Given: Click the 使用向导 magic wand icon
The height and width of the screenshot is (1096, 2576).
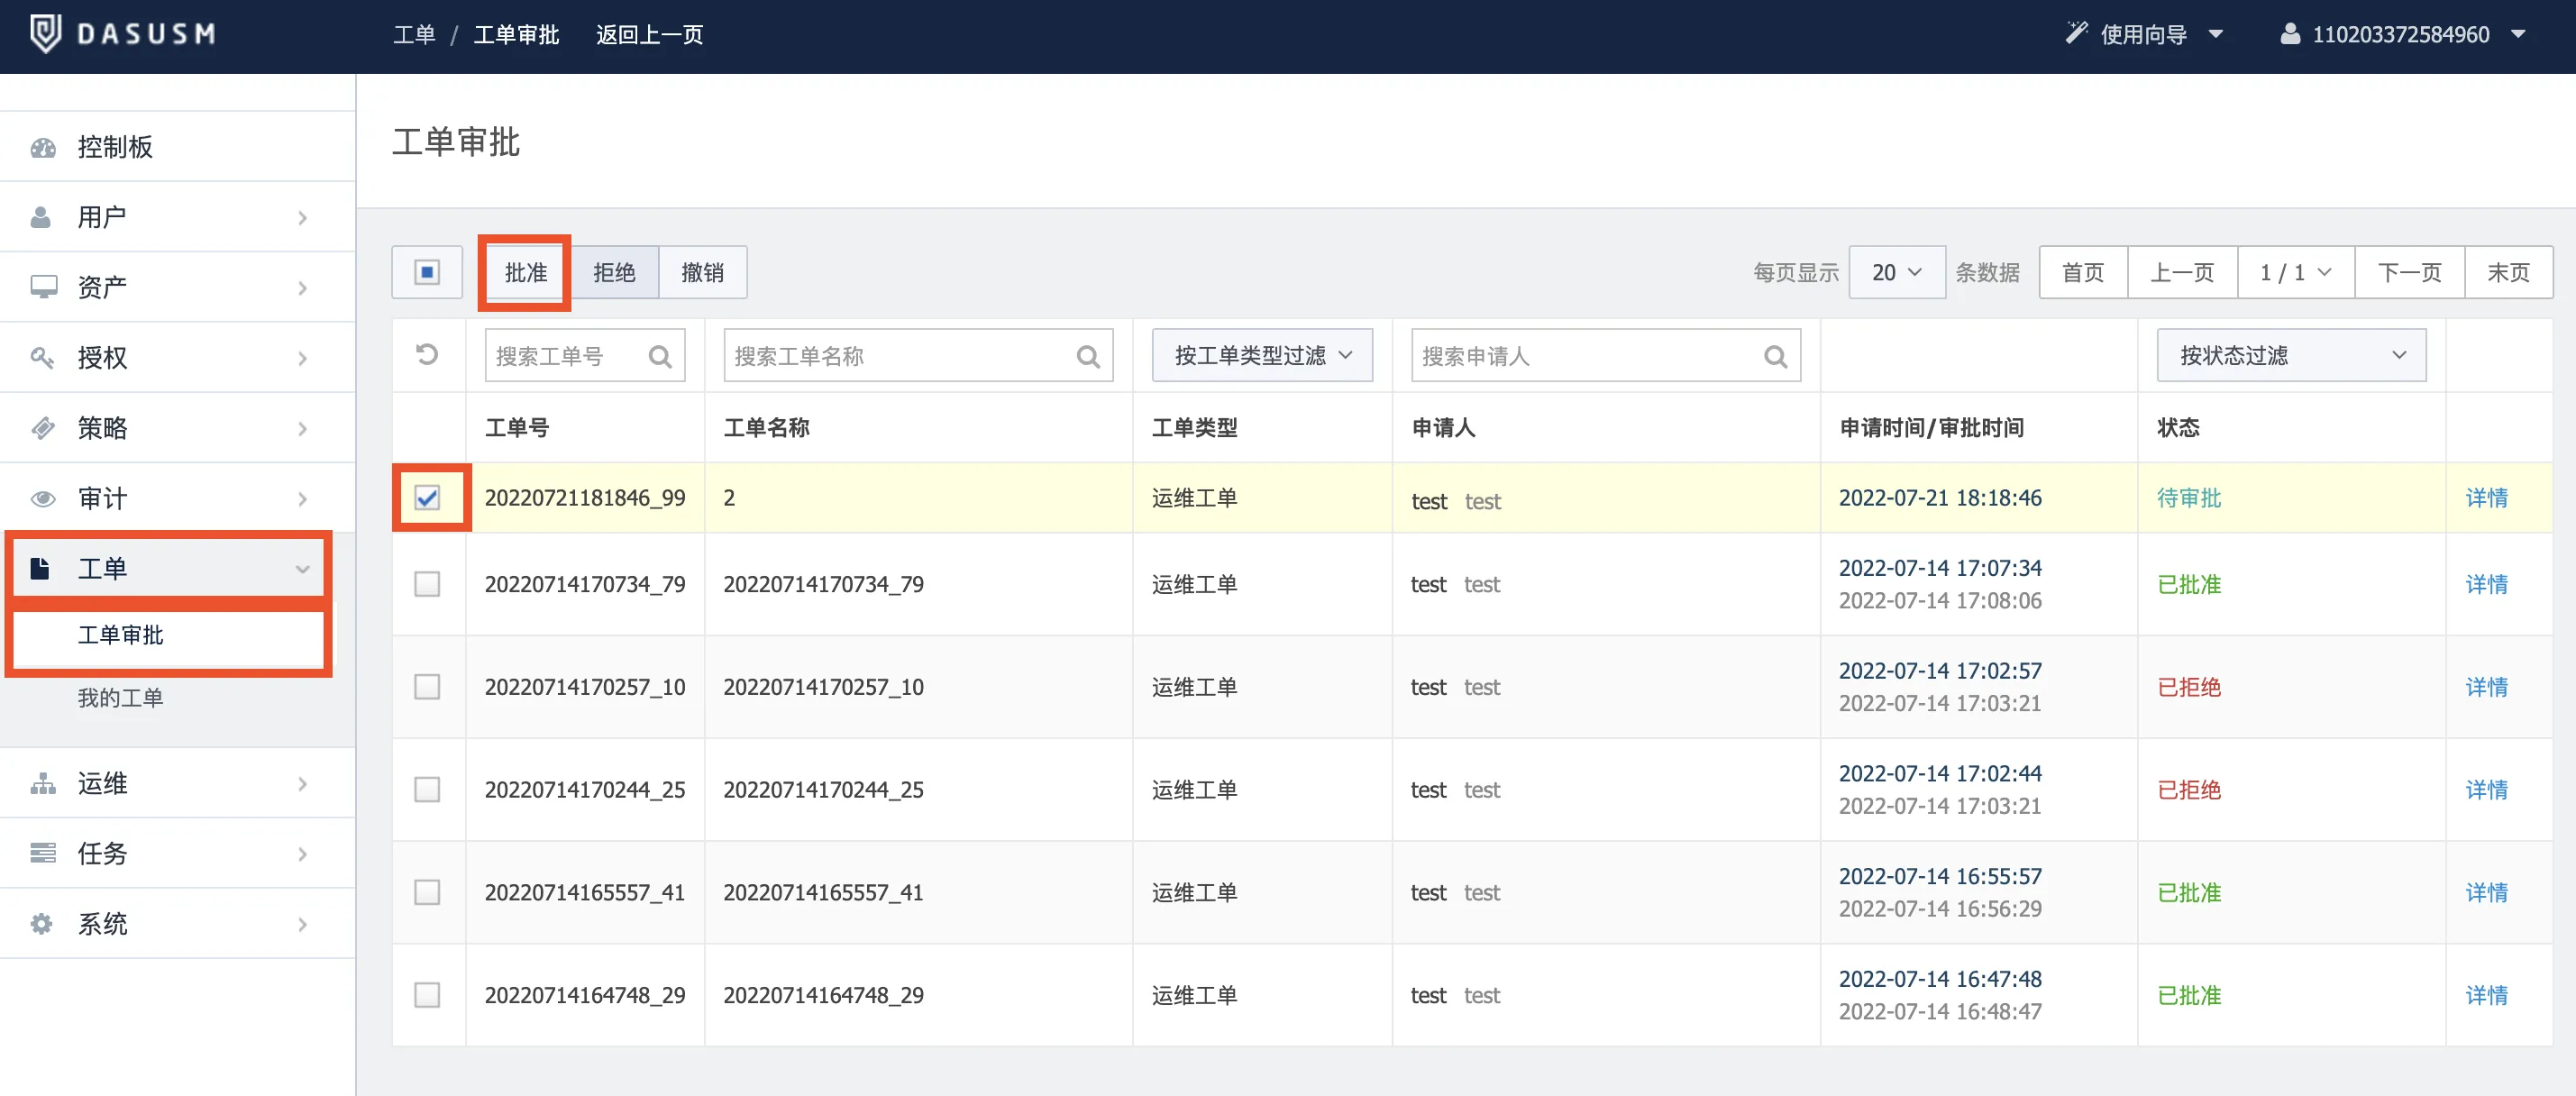Looking at the screenshot, I should coord(2076,34).
